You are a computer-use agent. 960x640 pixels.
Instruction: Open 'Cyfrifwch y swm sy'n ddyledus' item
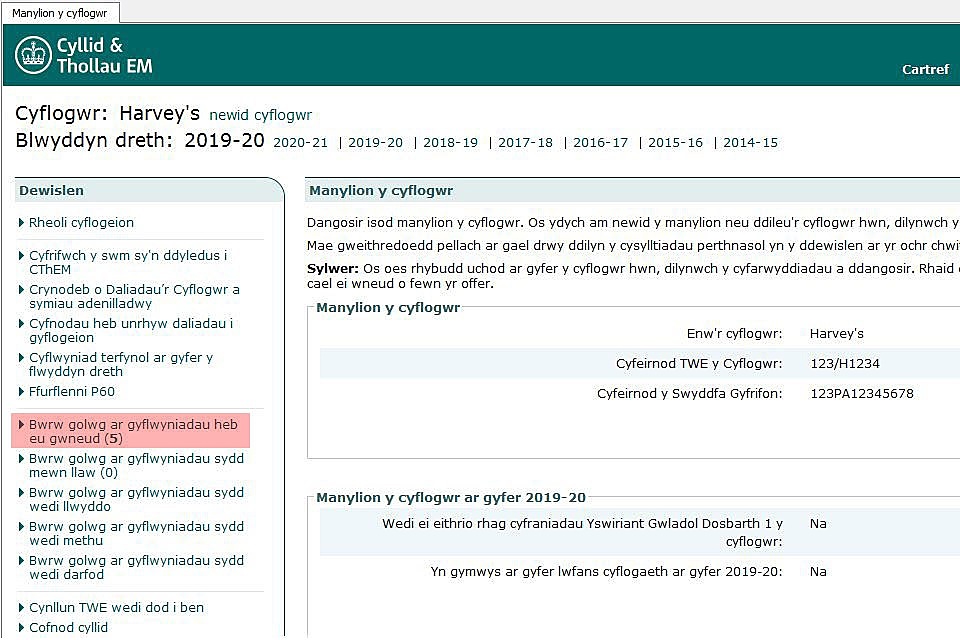128,262
